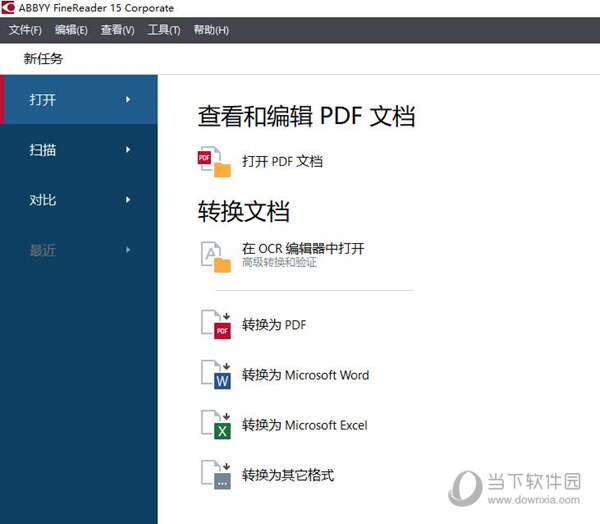
Task: Open the 文件(F) menu
Action: (x=25, y=30)
